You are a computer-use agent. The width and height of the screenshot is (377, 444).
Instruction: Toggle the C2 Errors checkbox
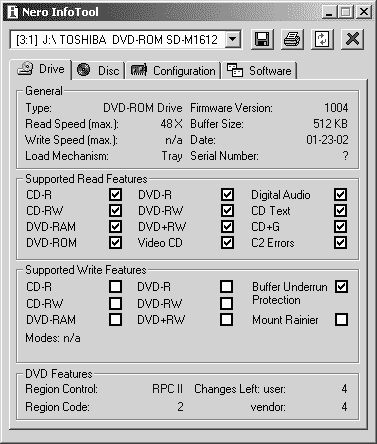(x=340, y=243)
